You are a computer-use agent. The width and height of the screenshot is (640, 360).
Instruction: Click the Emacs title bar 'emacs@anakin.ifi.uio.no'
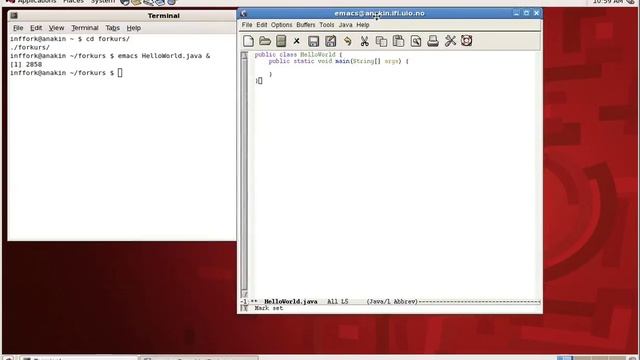click(x=379, y=13)
